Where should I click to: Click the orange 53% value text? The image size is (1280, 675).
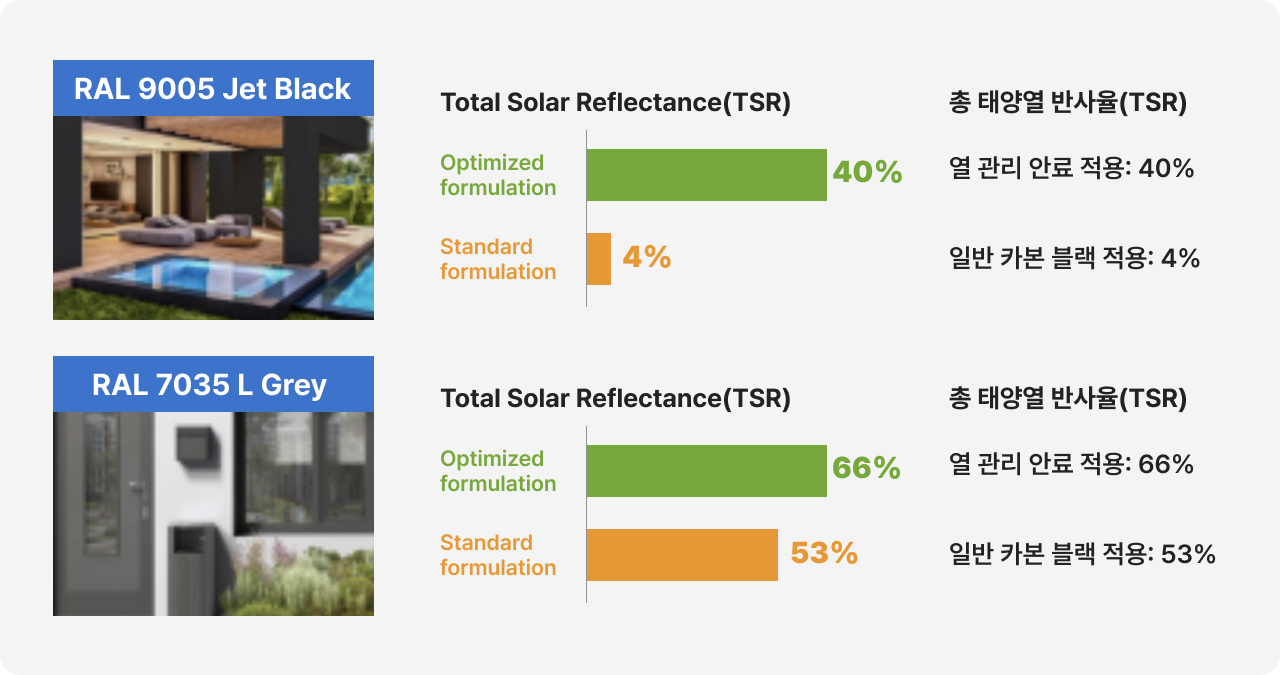click(x=824, y=553)
